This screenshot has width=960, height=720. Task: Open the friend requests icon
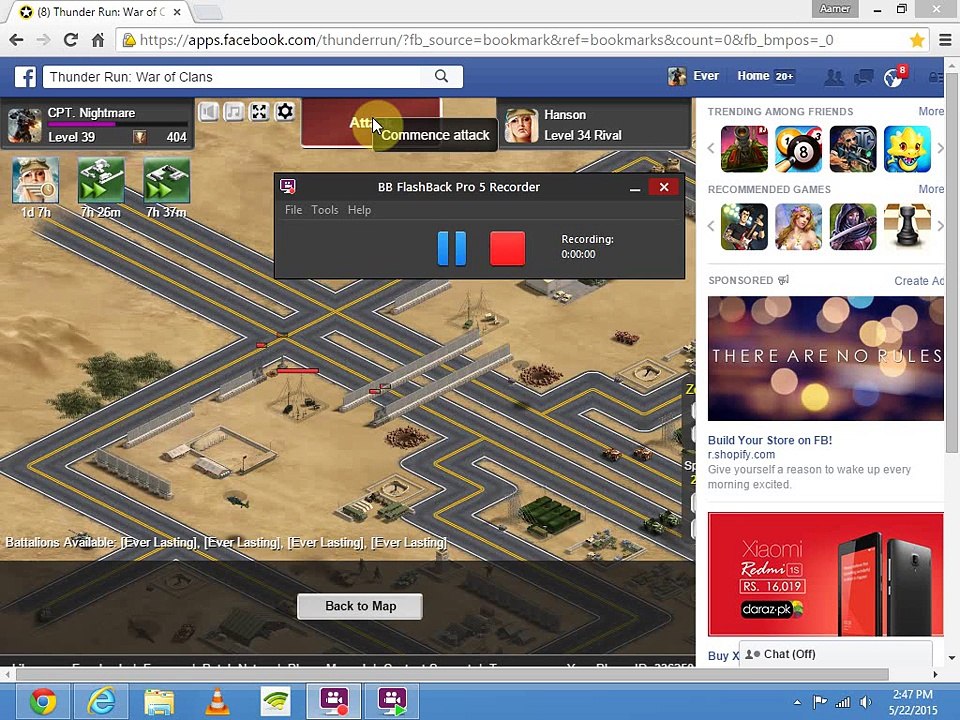click(x=834, y=77)
